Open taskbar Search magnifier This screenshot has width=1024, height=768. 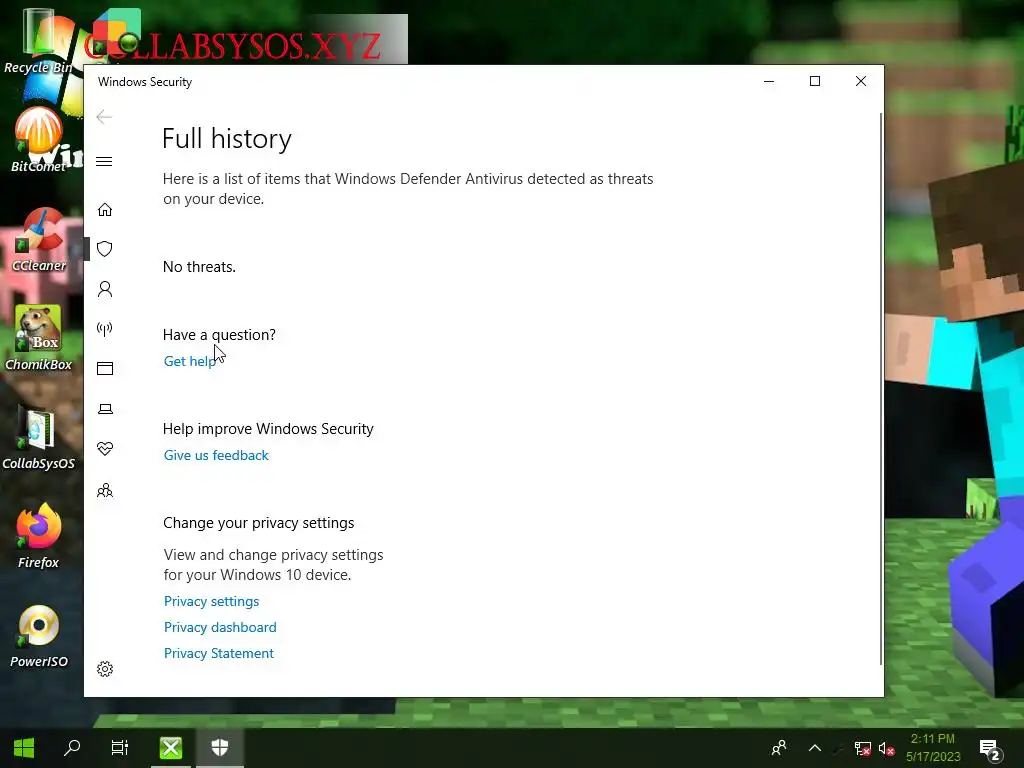click(x=72, y=748)
